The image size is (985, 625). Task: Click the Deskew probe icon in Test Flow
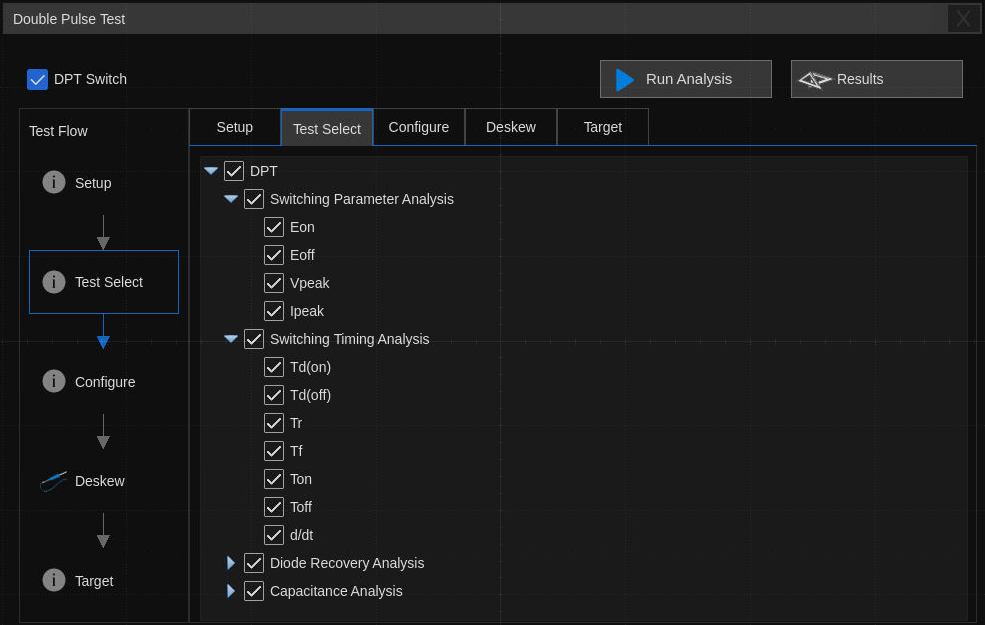[54, 481]
